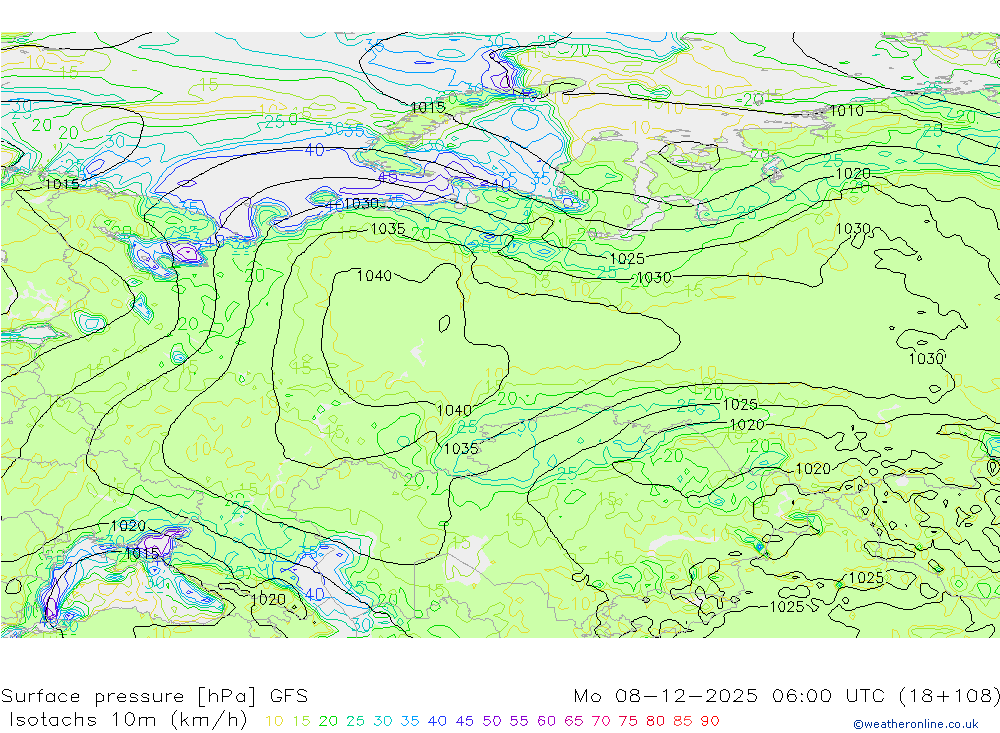Select the blue 40 value in isotach legend

point(438,722)
